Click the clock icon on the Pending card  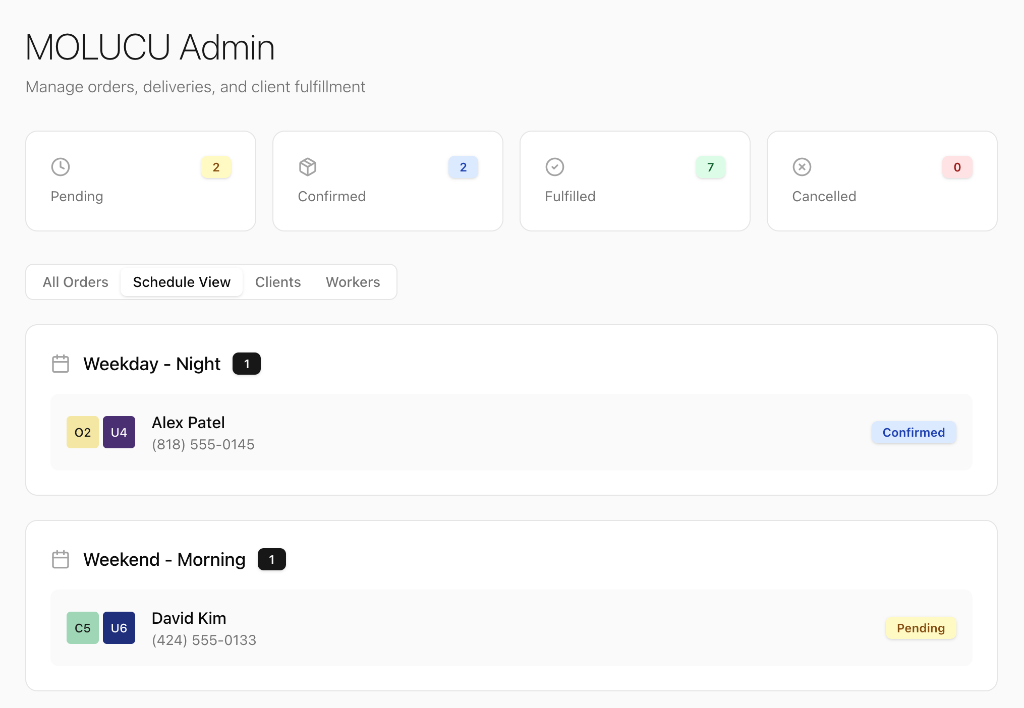tap(60, 167)
